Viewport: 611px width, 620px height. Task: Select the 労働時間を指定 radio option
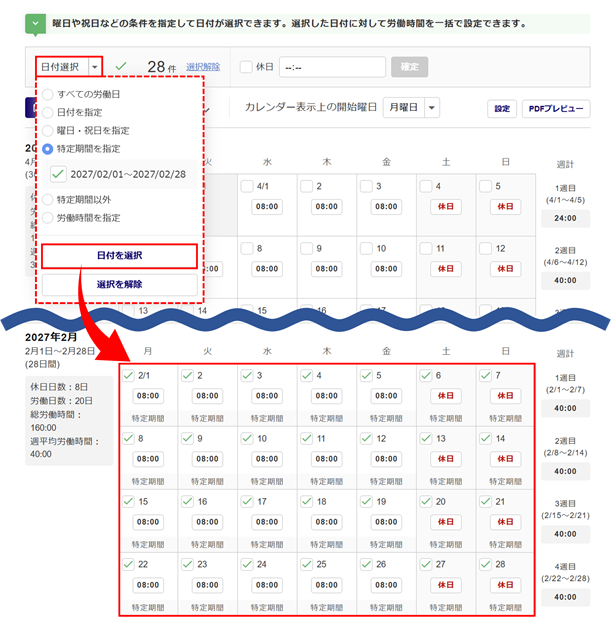point(48,217)
